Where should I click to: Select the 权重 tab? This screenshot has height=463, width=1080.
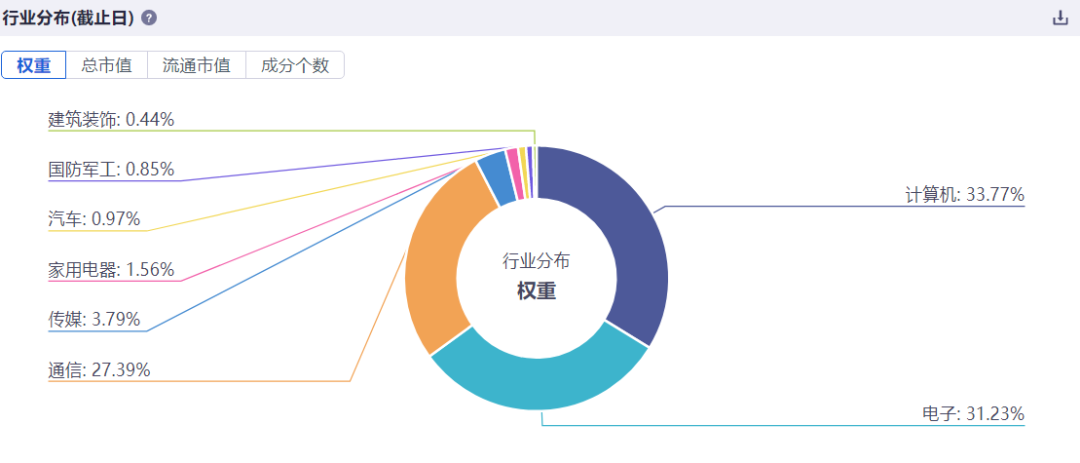(34, 65)
